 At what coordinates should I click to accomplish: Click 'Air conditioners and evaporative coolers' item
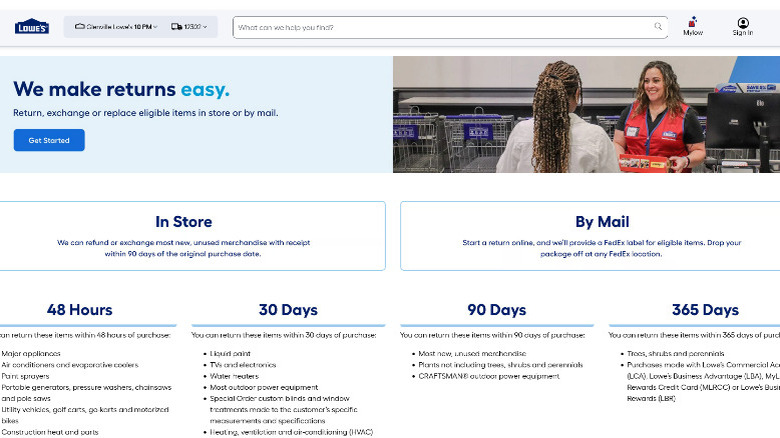(x=70, y=365)
